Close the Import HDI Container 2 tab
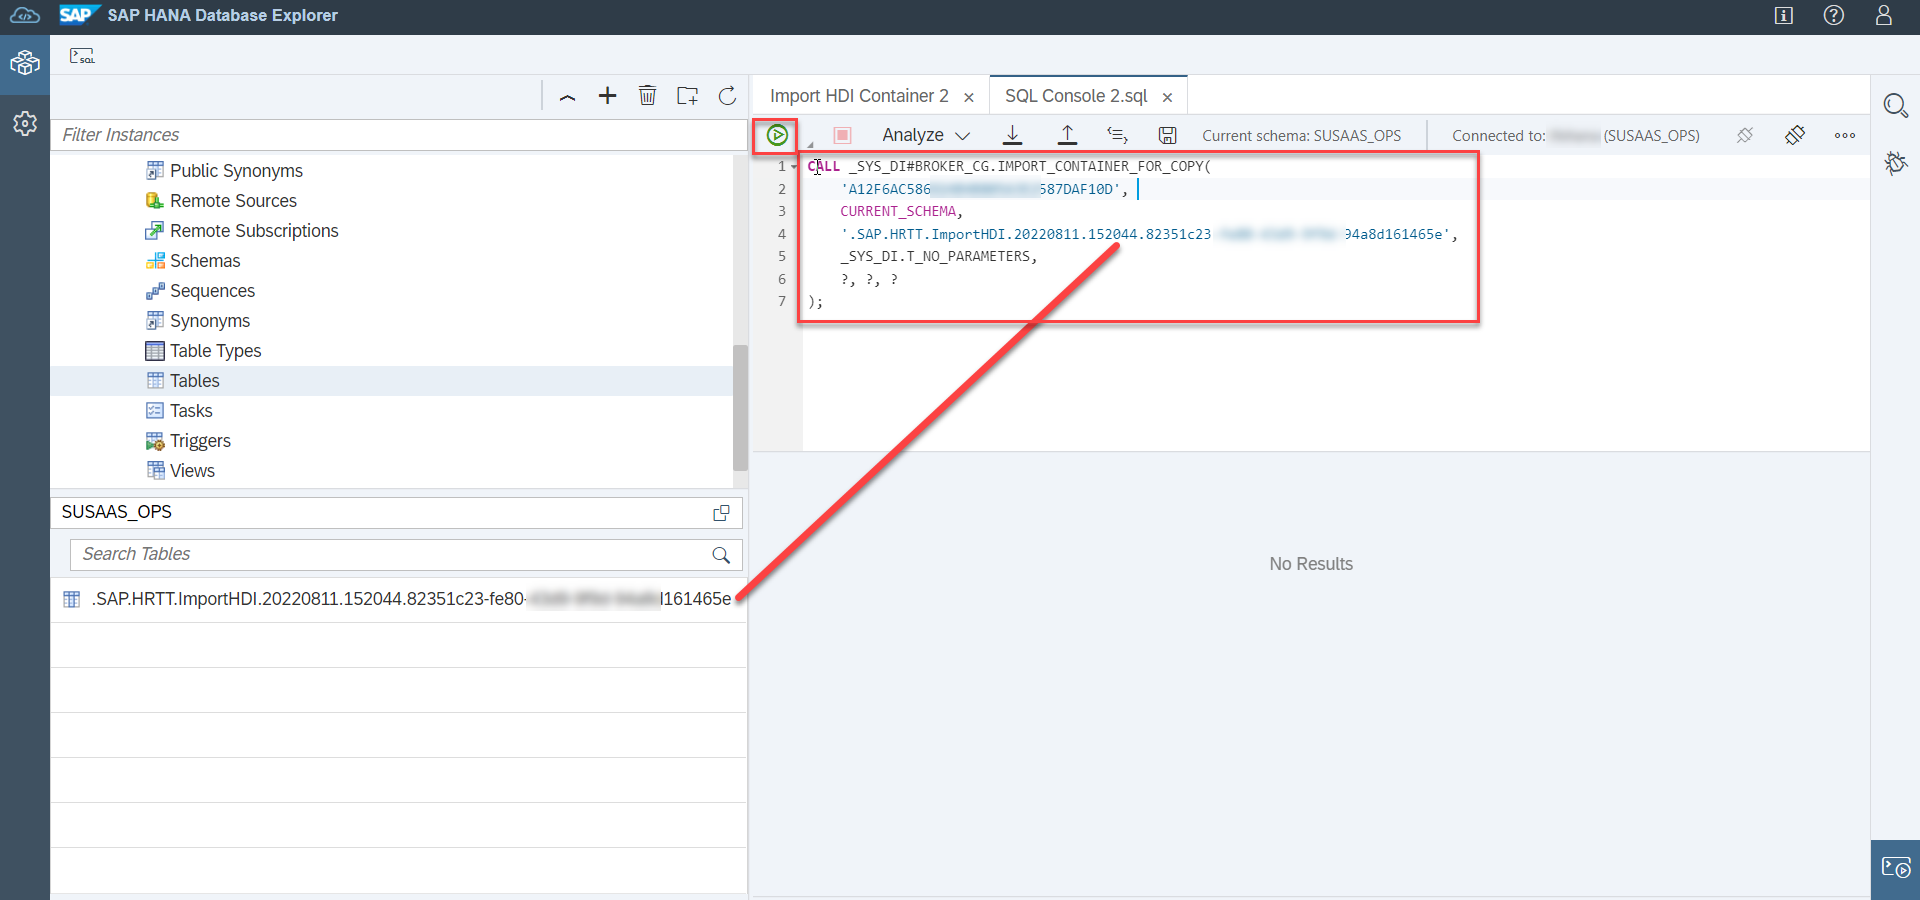Image resolution: width=1920 pixels, height=900 pixels. 969,97
